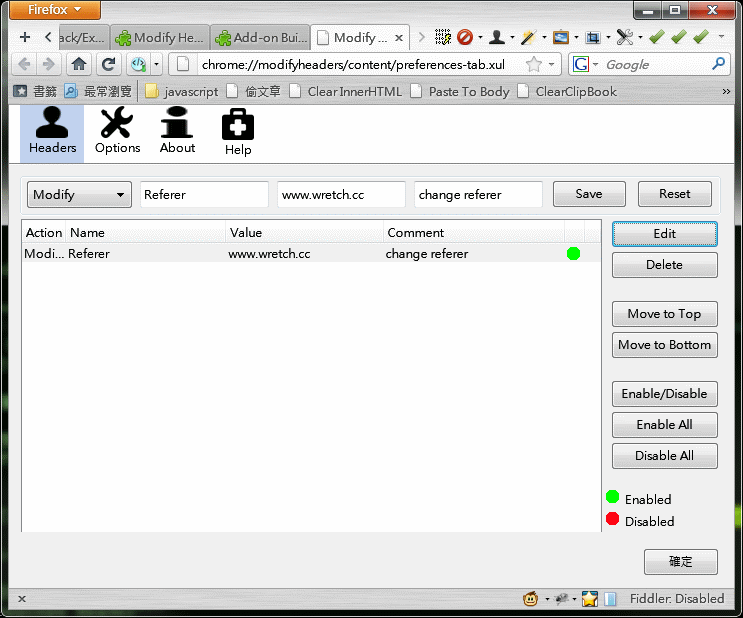Image resolution: width=743 pixels, height=618 pixels.
Task: Click Enable/Disable for selected header
Action: pyautogui.click(x=664, y=393)
